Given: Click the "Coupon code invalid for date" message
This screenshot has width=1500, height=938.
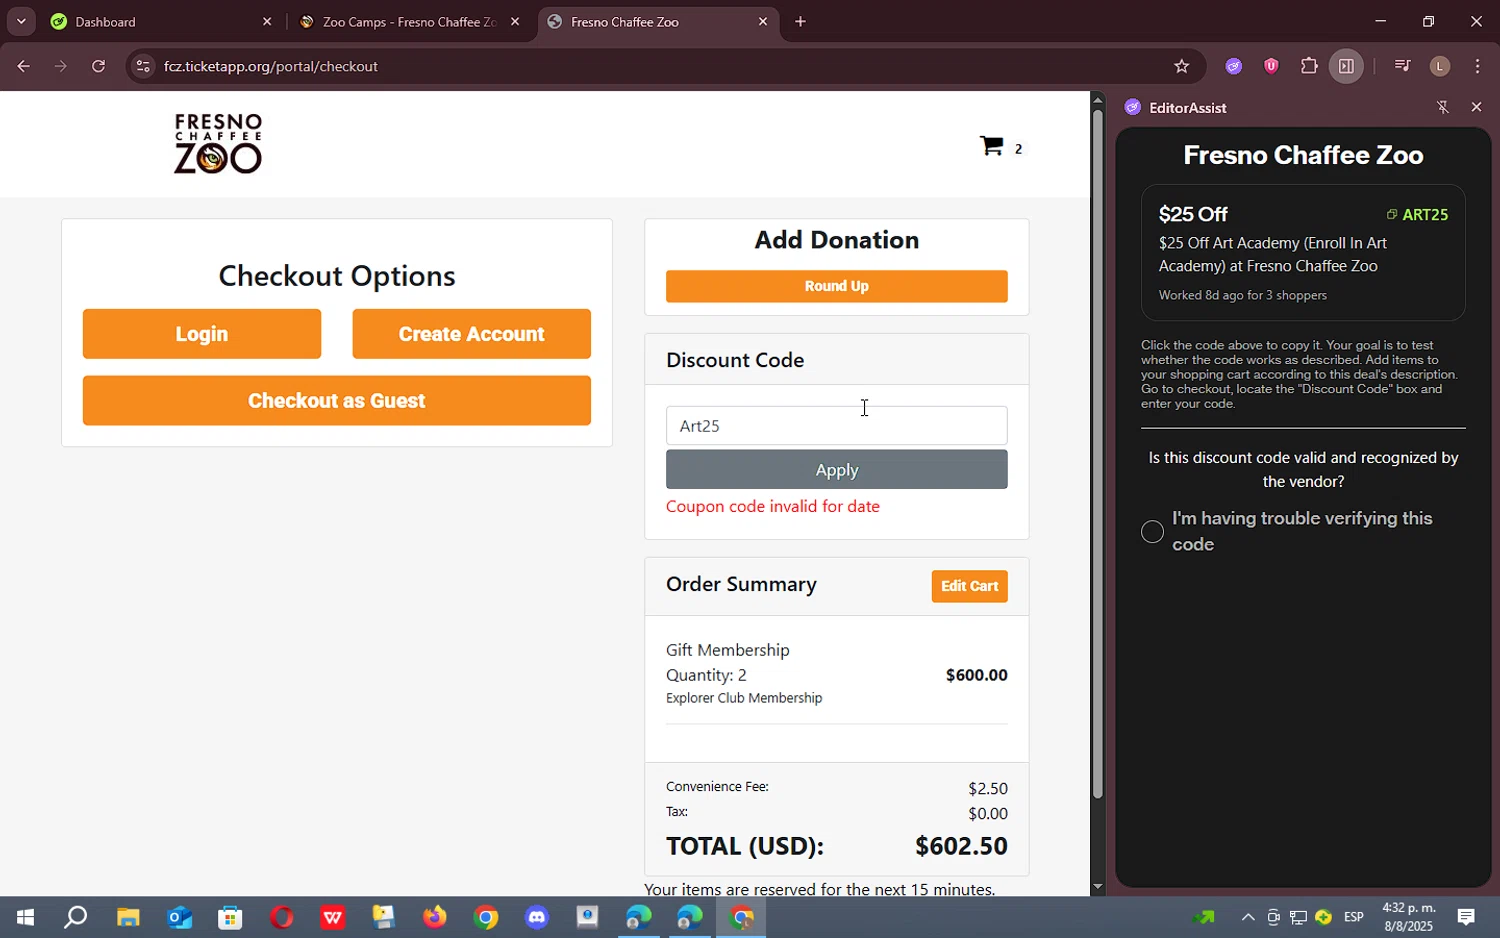Looking at the screenshot, I should pos(773,507).
